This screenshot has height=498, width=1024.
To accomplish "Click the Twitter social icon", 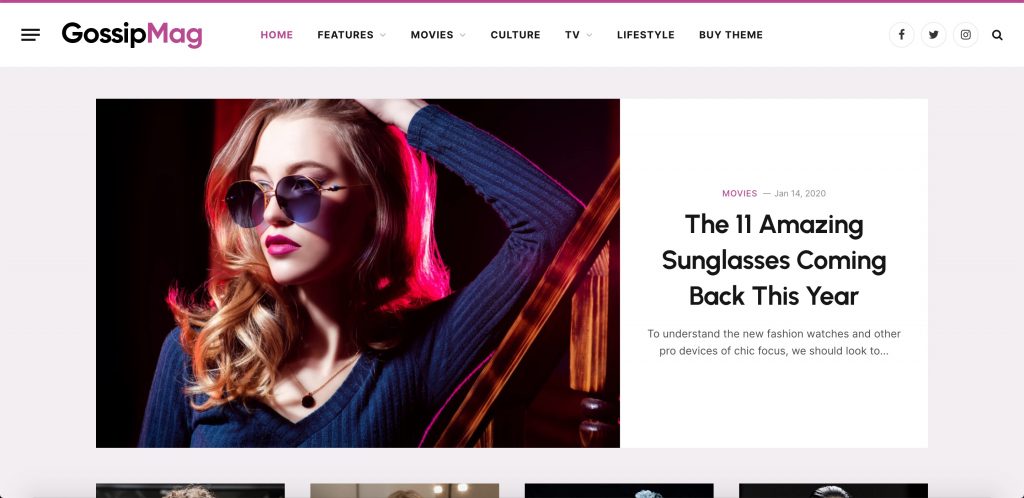I will point(933,35).
